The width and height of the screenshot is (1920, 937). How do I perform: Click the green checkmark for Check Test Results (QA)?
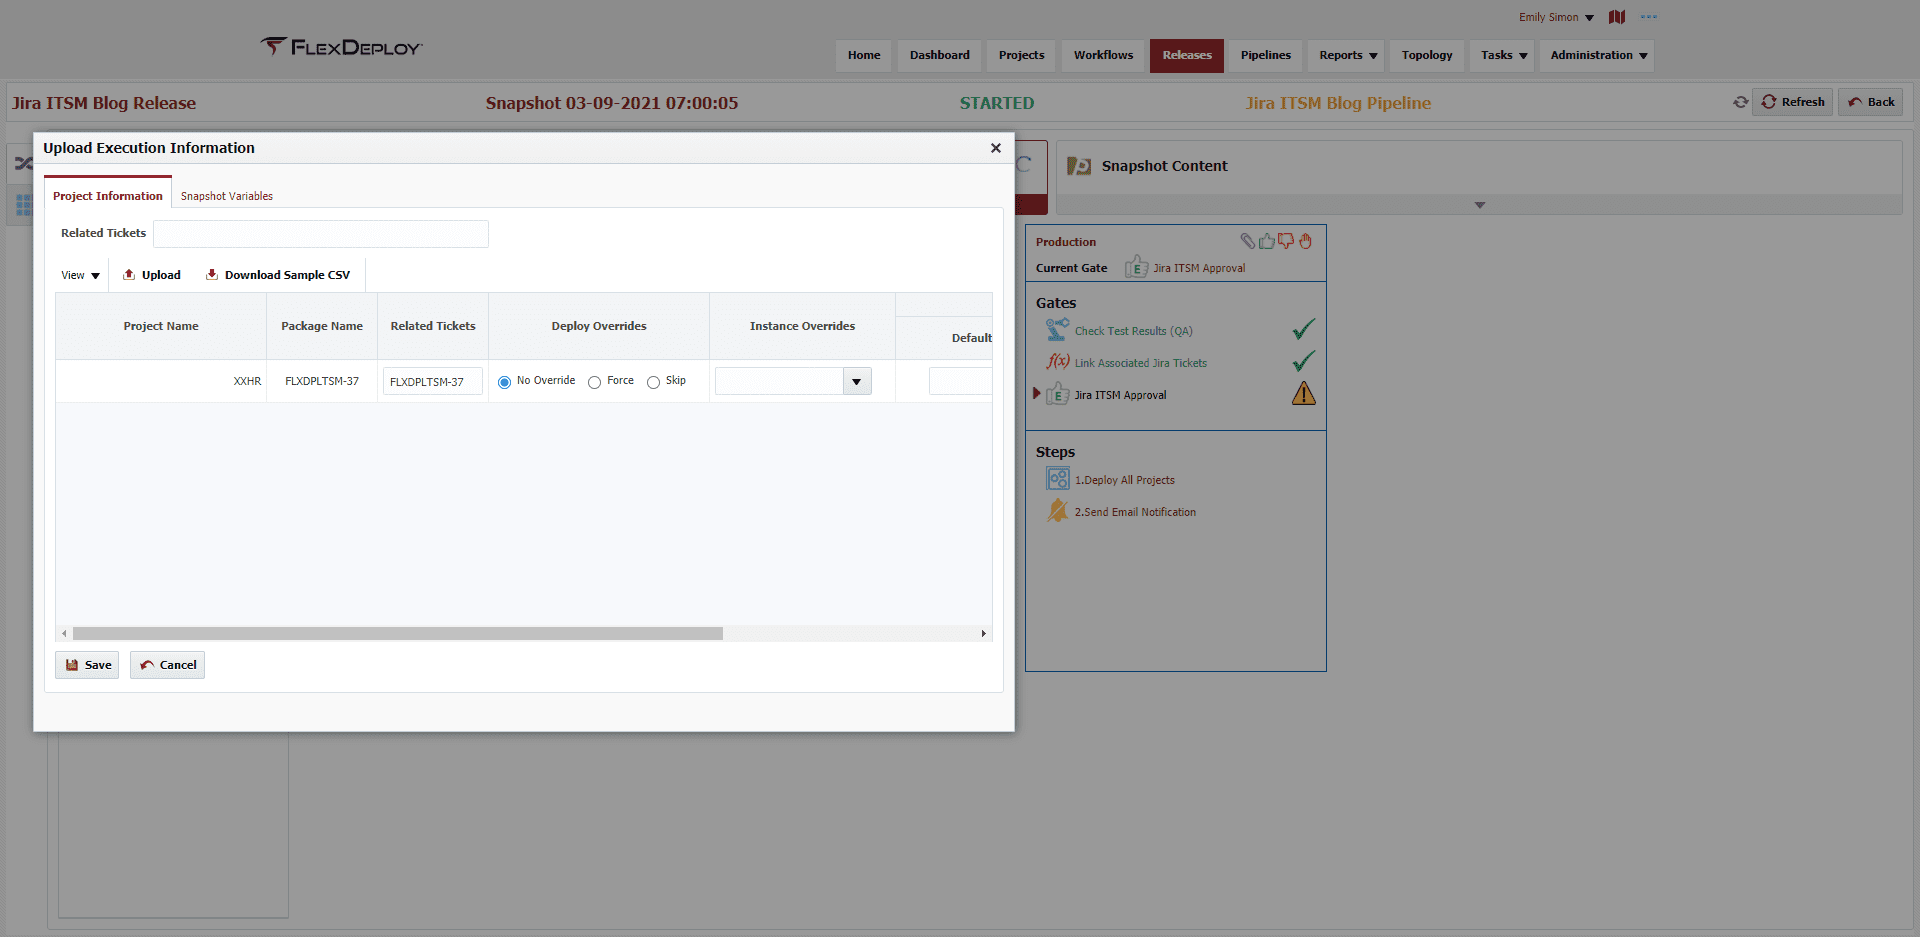click(x=1304, y=329)
